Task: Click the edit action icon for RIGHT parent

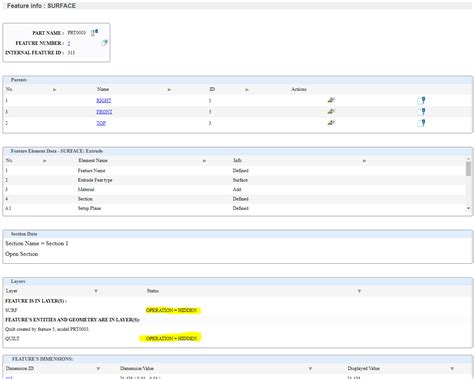Action: [x=331, y=100]
